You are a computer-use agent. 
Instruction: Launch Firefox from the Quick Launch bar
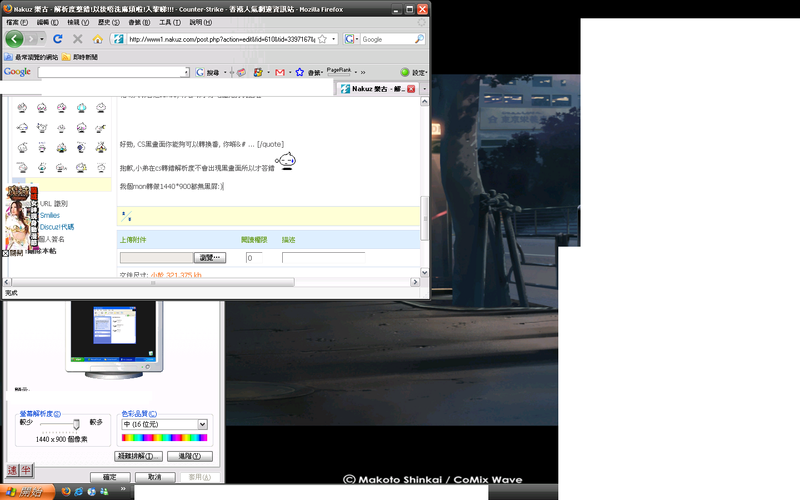[x=66, y=492]
